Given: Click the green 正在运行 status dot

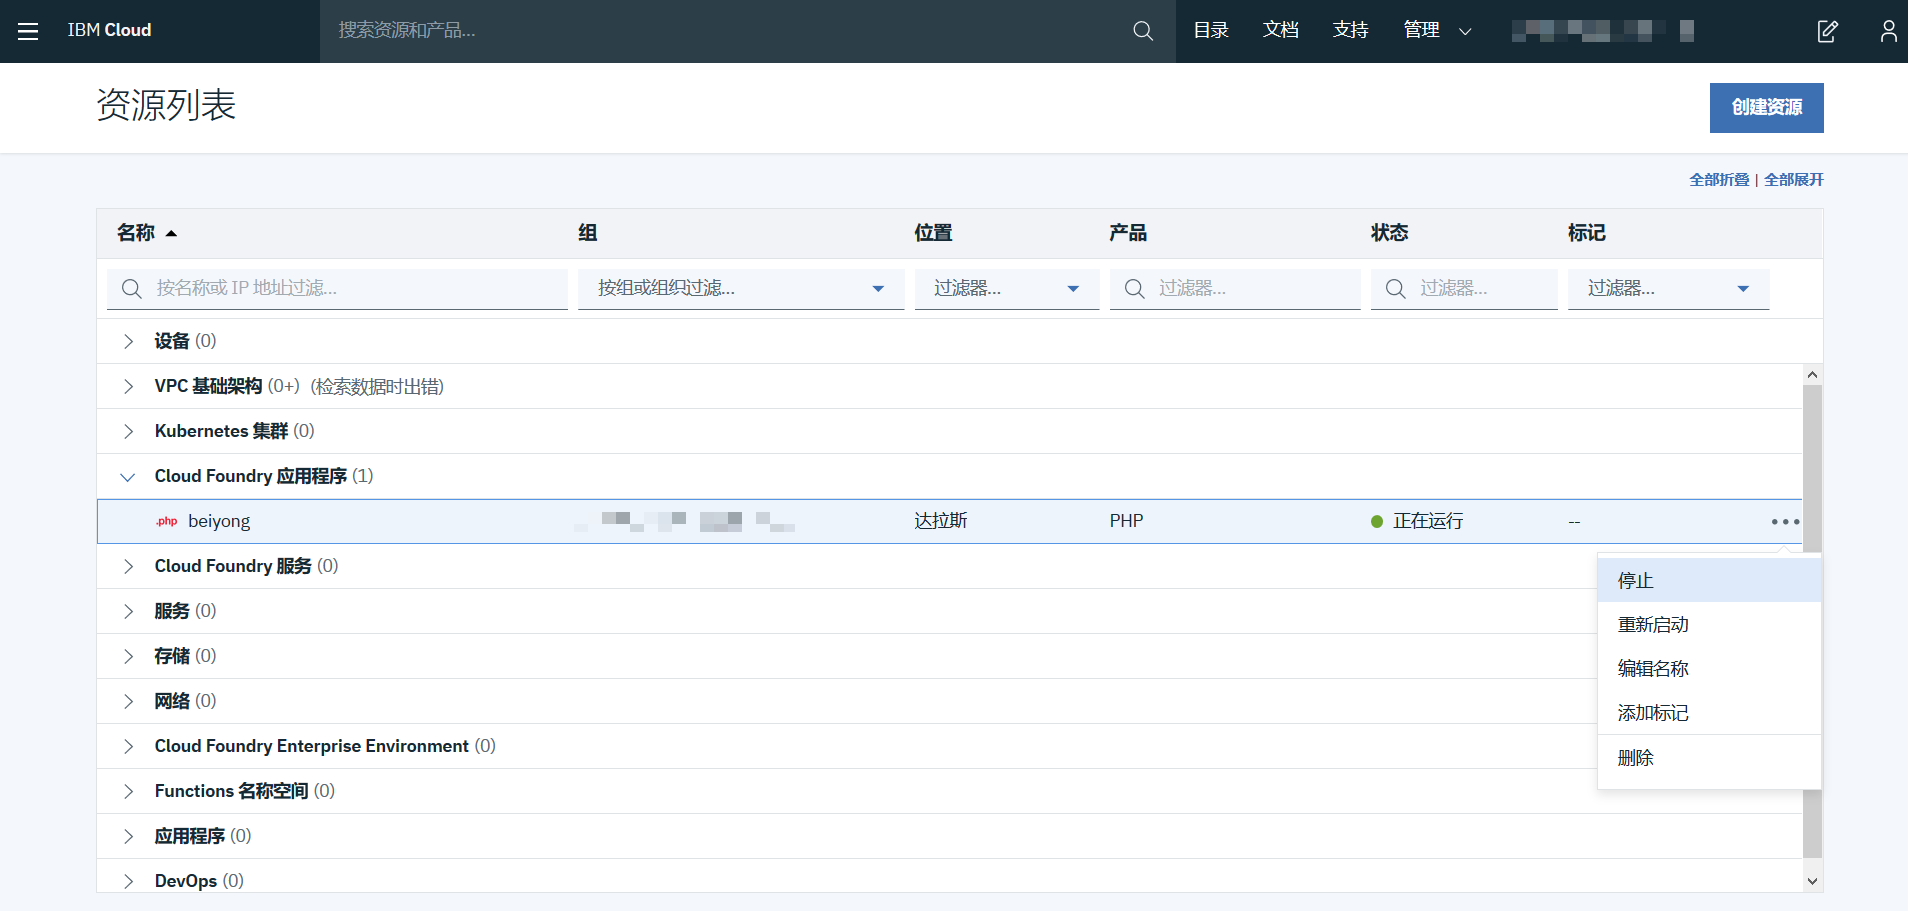Looking at the screenshot, I should pos(1377,521).
